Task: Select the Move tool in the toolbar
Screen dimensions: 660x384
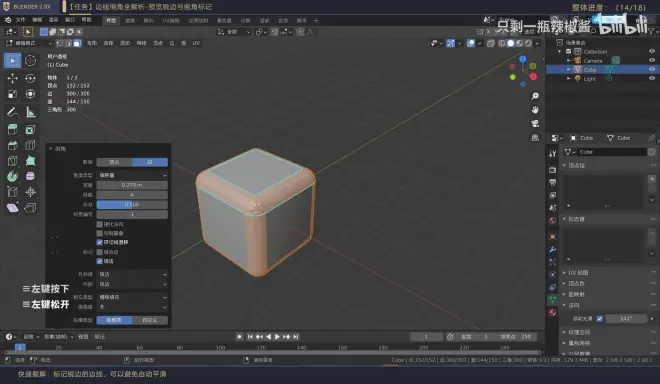Action: (12, 78)
